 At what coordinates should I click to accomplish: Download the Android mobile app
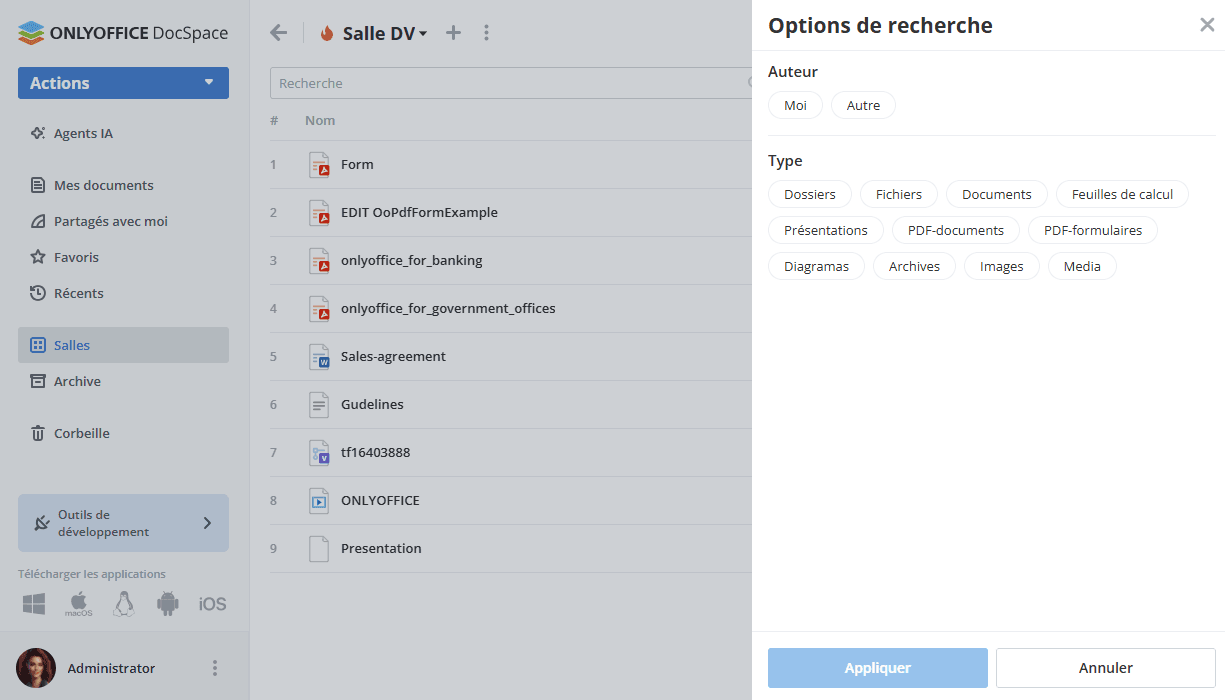point(168,604)
